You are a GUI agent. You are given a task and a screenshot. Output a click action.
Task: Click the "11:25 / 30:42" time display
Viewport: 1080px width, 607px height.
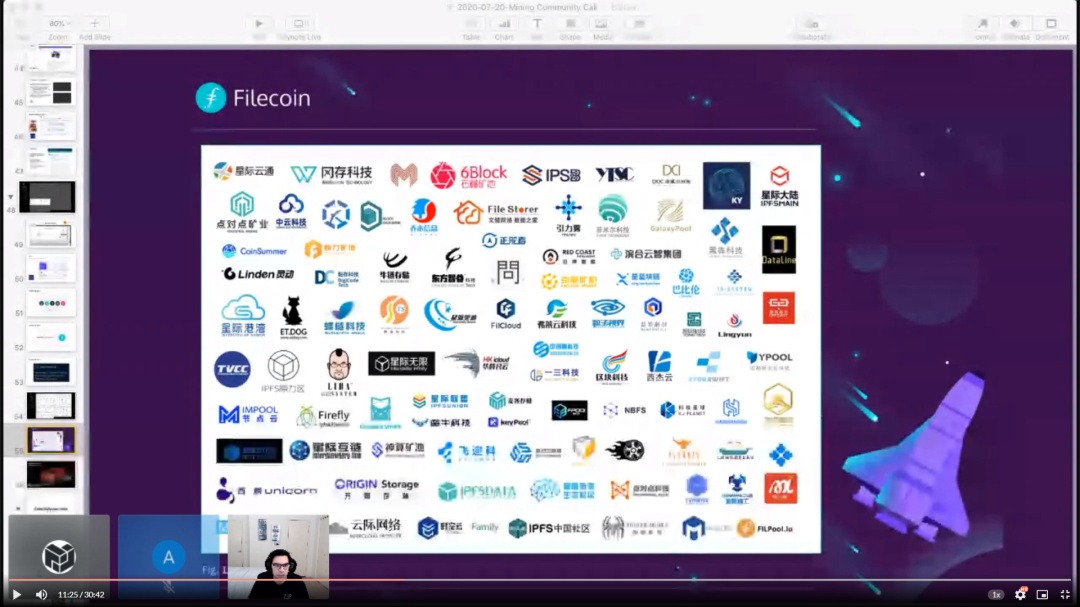pyautogui.click(x=81, y=595)
